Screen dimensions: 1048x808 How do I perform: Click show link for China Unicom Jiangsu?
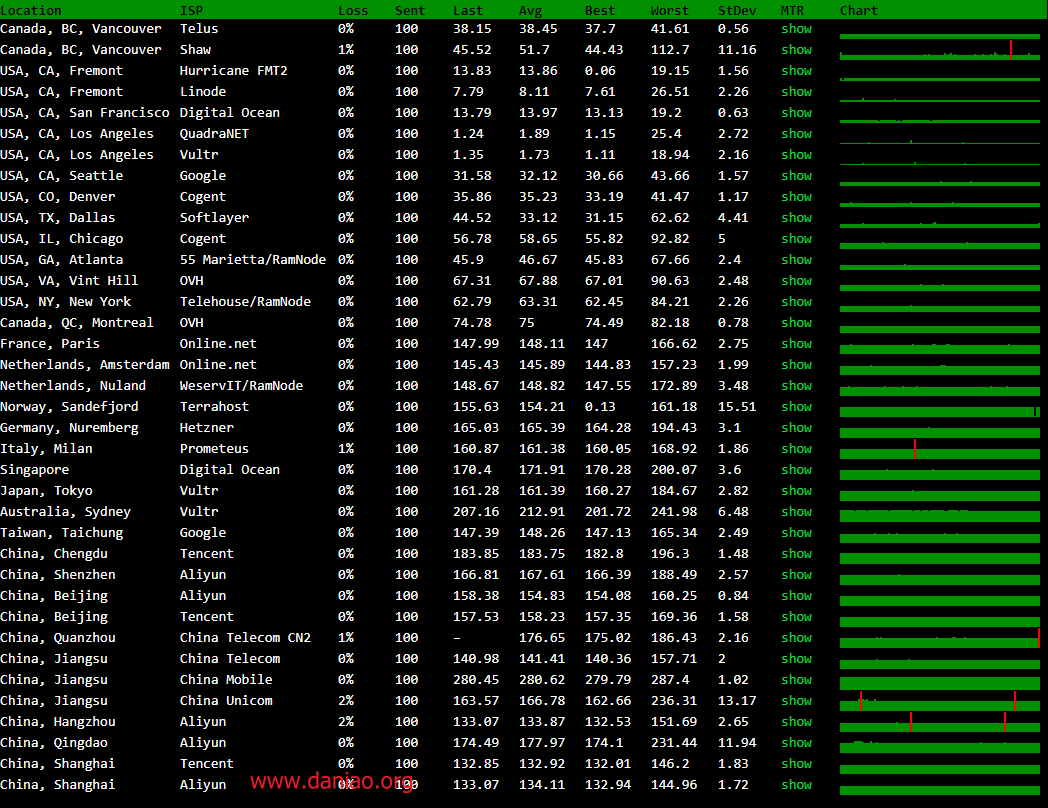pyautogui.click(x=796, y=701)
